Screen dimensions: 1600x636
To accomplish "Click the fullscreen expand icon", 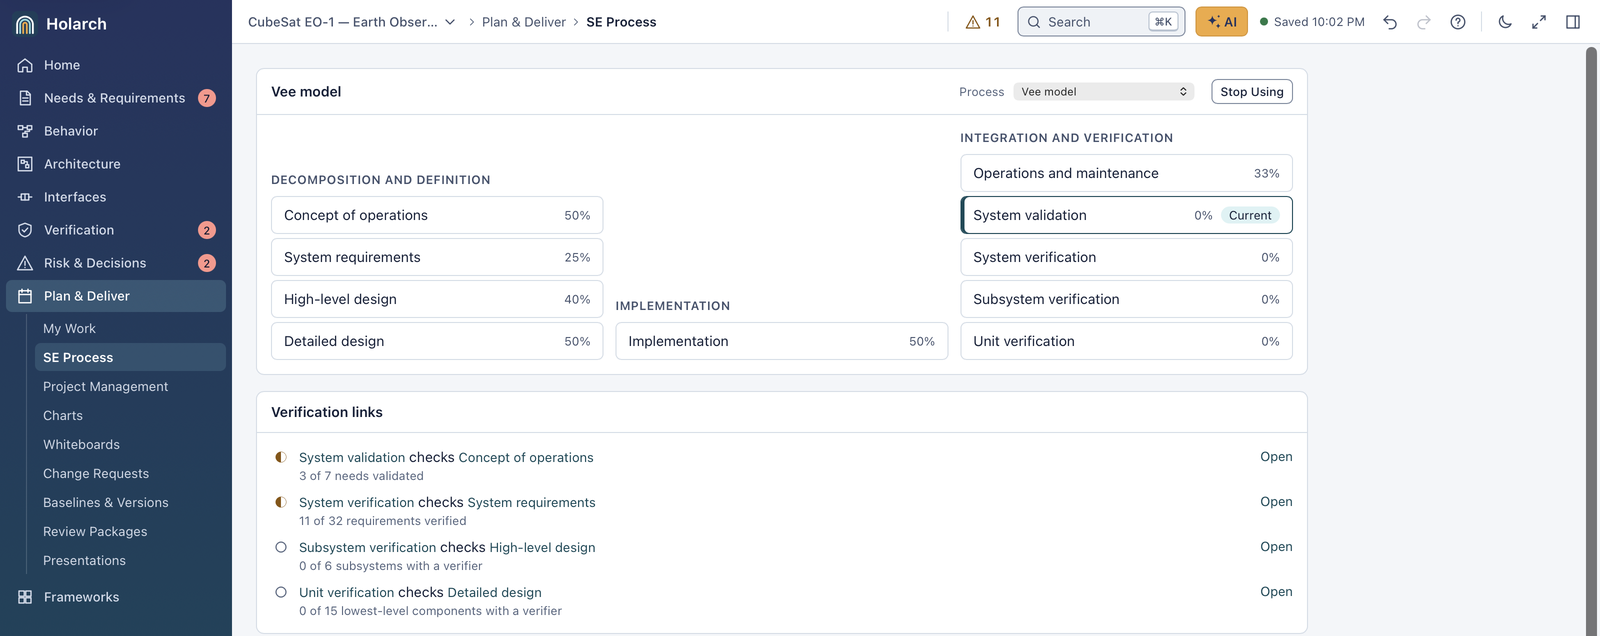I will point(1539,22).
